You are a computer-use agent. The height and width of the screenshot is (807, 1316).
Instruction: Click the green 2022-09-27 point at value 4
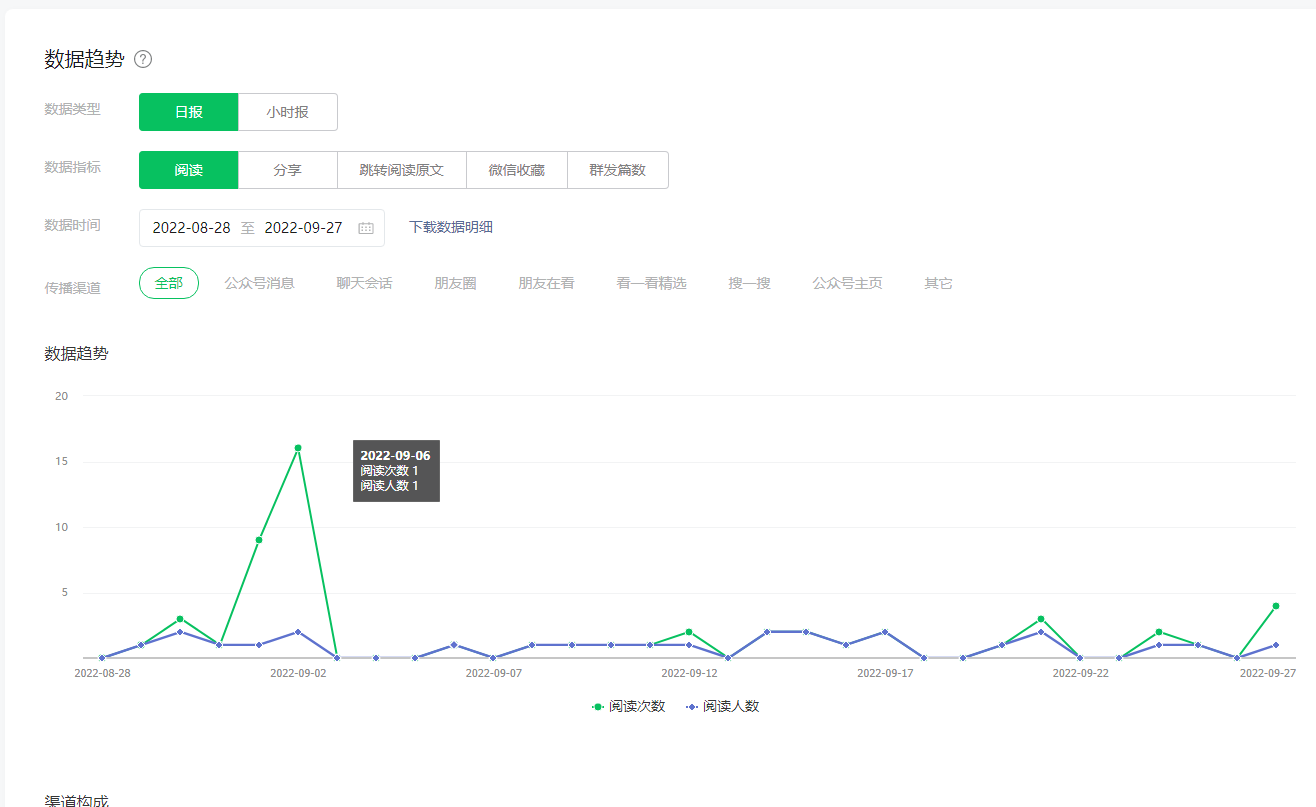(x=1276, y=606)
